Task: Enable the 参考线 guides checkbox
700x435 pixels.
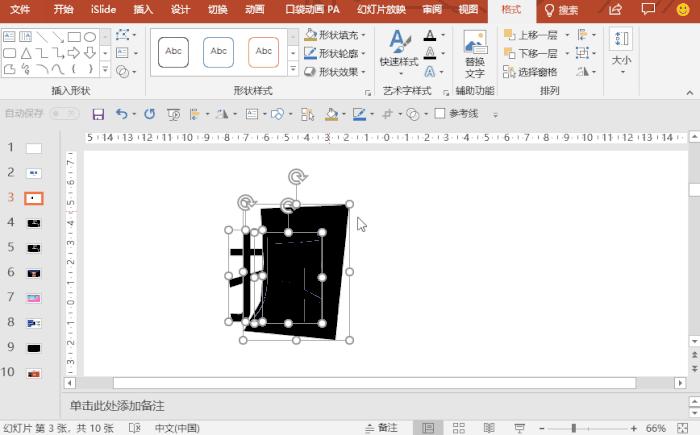Action: [x=440, y=113]
